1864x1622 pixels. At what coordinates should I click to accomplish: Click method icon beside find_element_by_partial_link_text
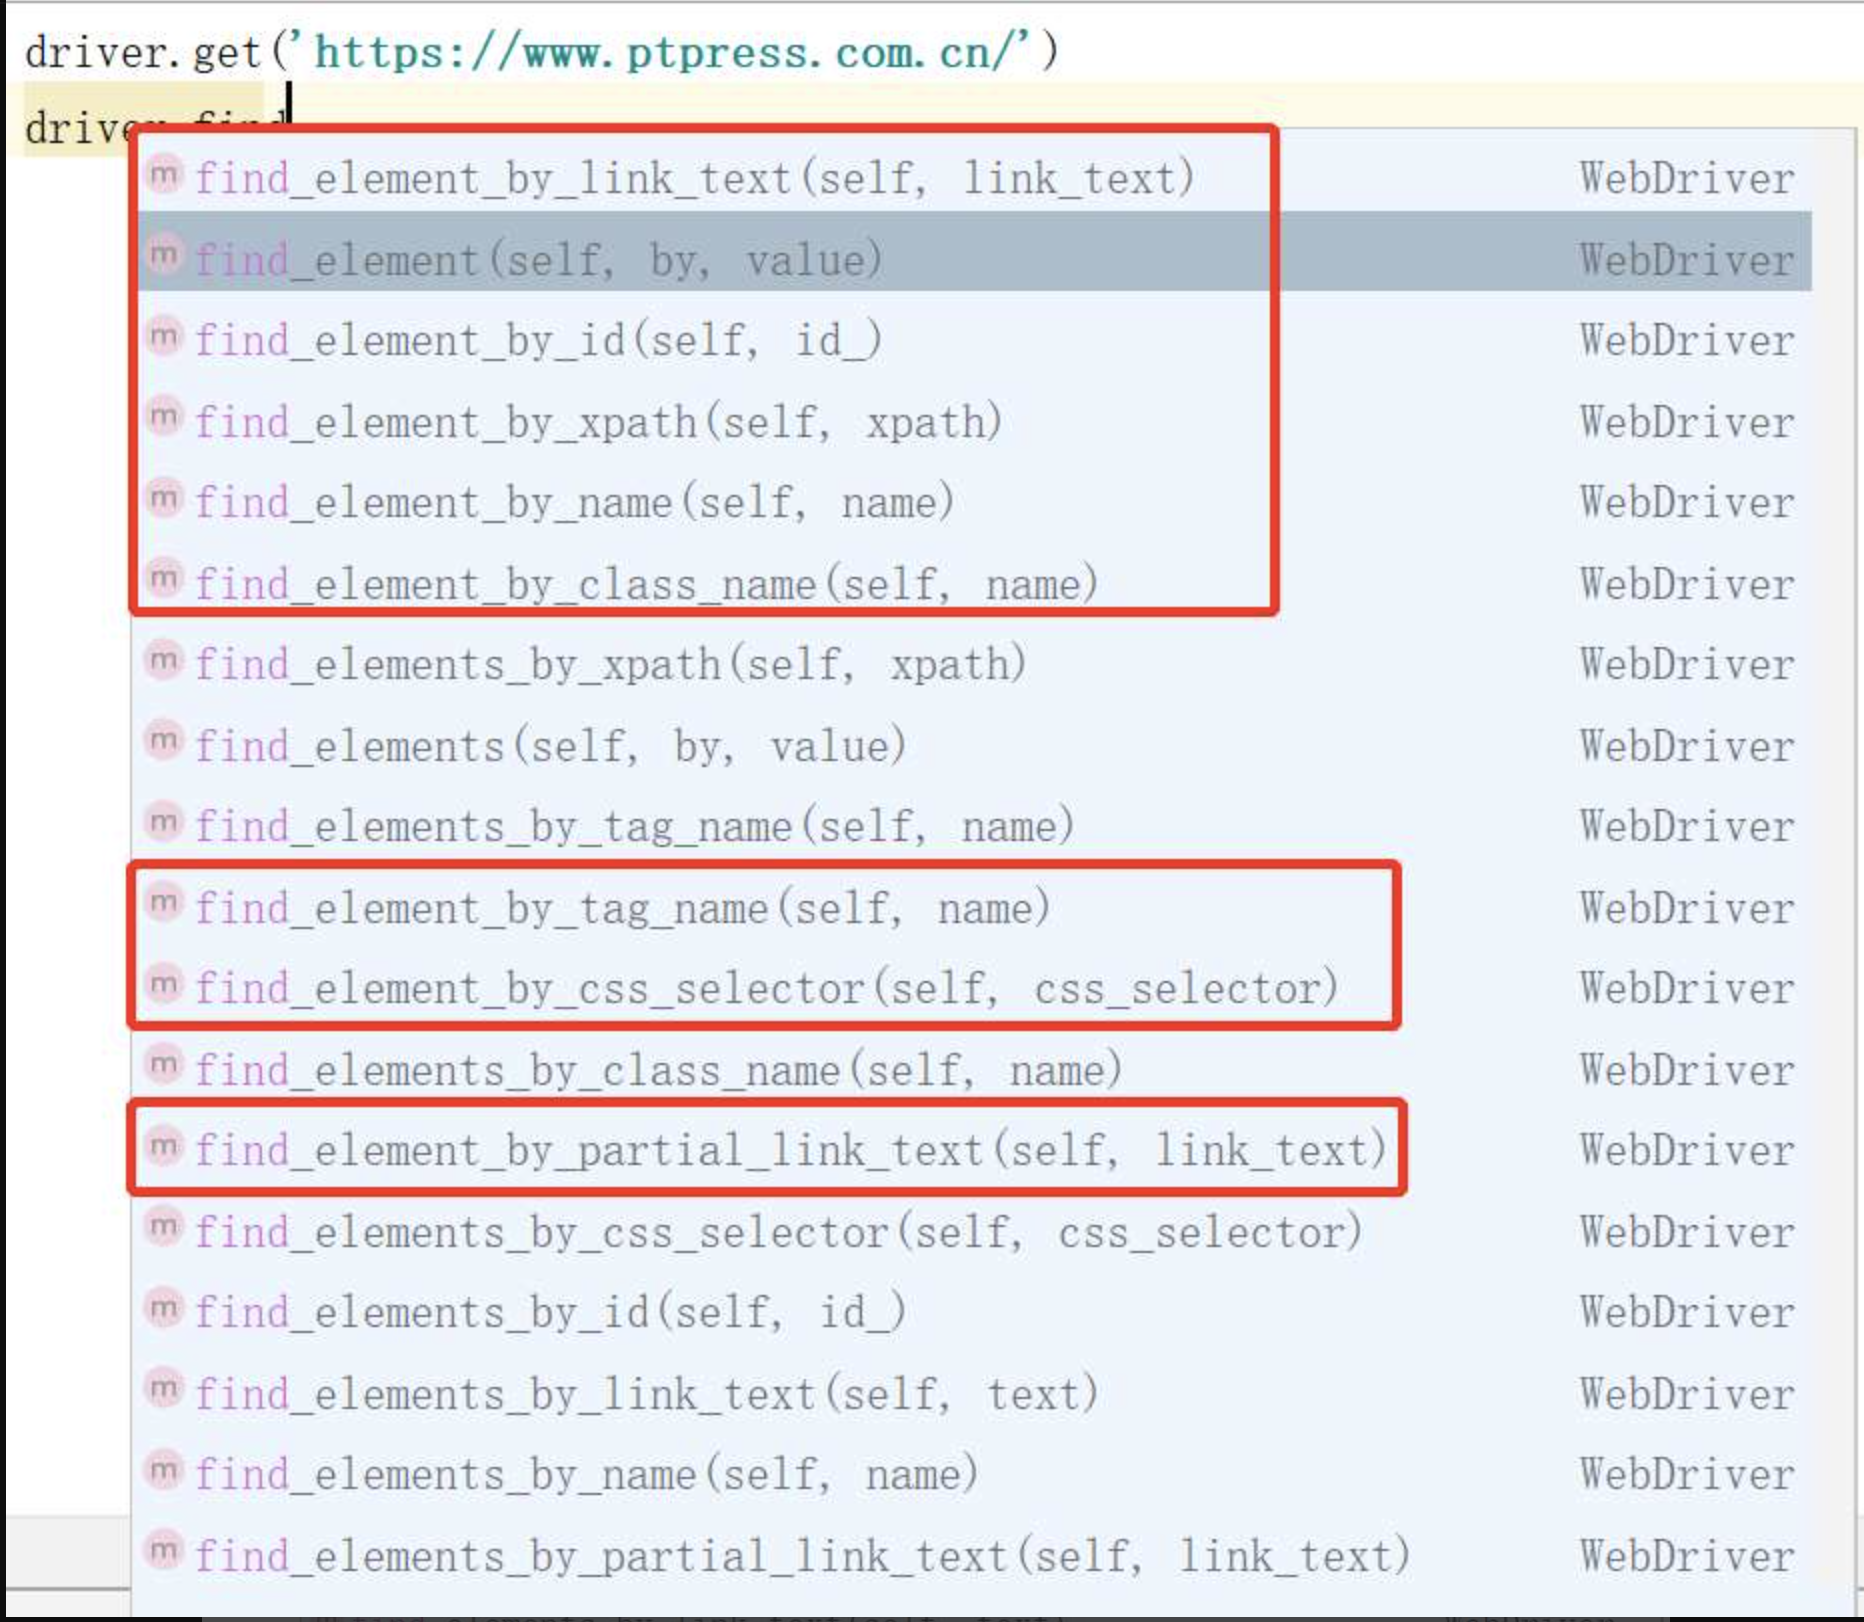click(x=164, y=1146)
